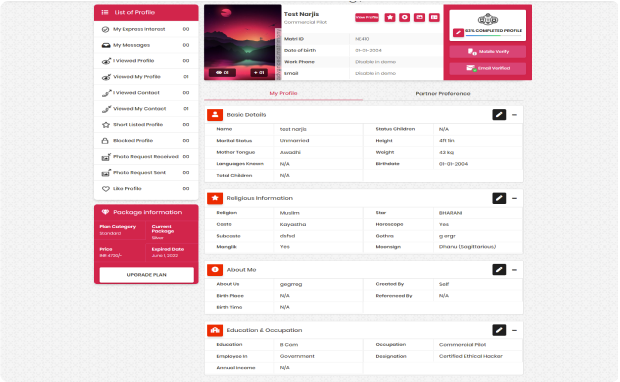620x382 pixels.
Task: Open My Messages in sidebar
Action: [x=146, y=45]
